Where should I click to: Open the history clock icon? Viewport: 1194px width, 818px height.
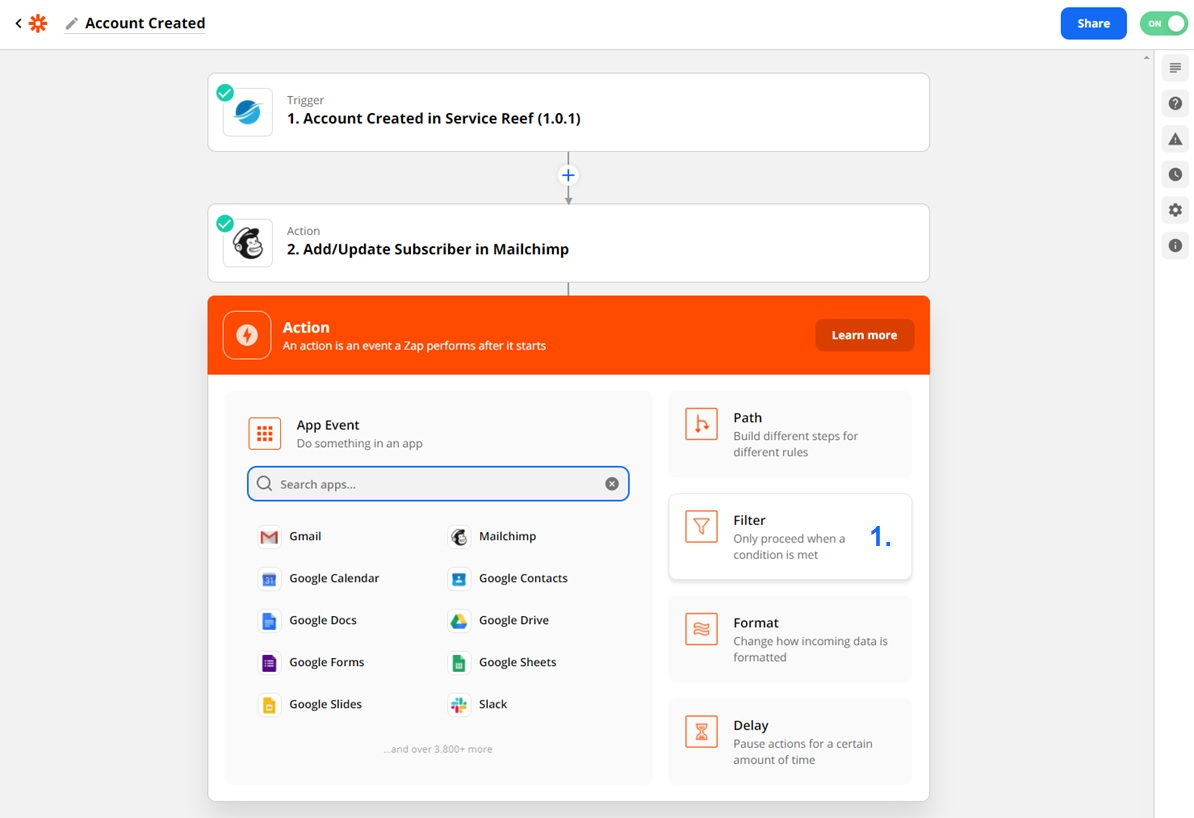[1175, 174]
